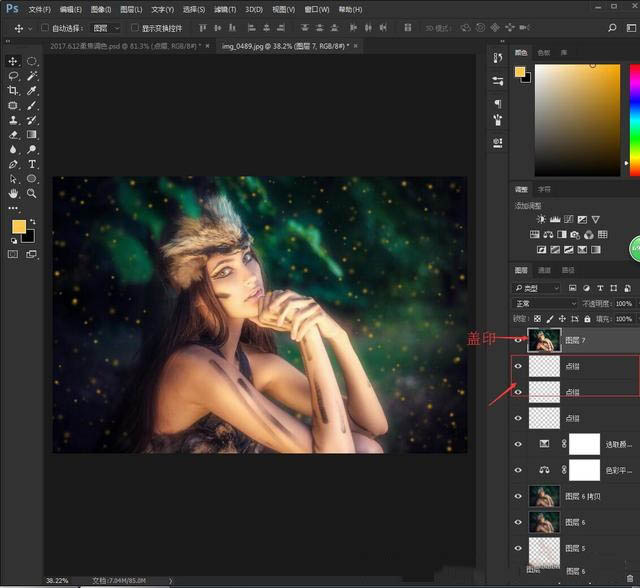The image size is (640, 588).
Task: Select the Eraser tool
Action: (x=13, y=134)
